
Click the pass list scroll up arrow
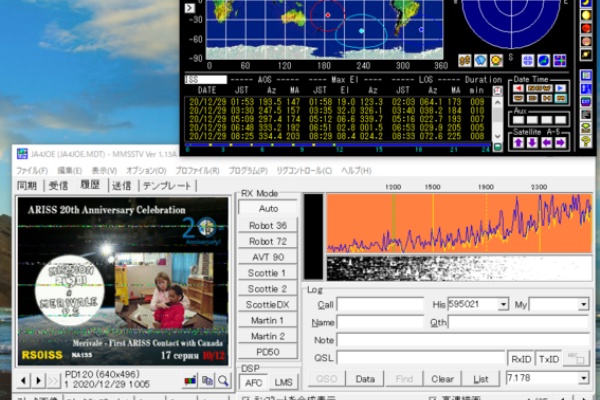[x=497, y=103]
